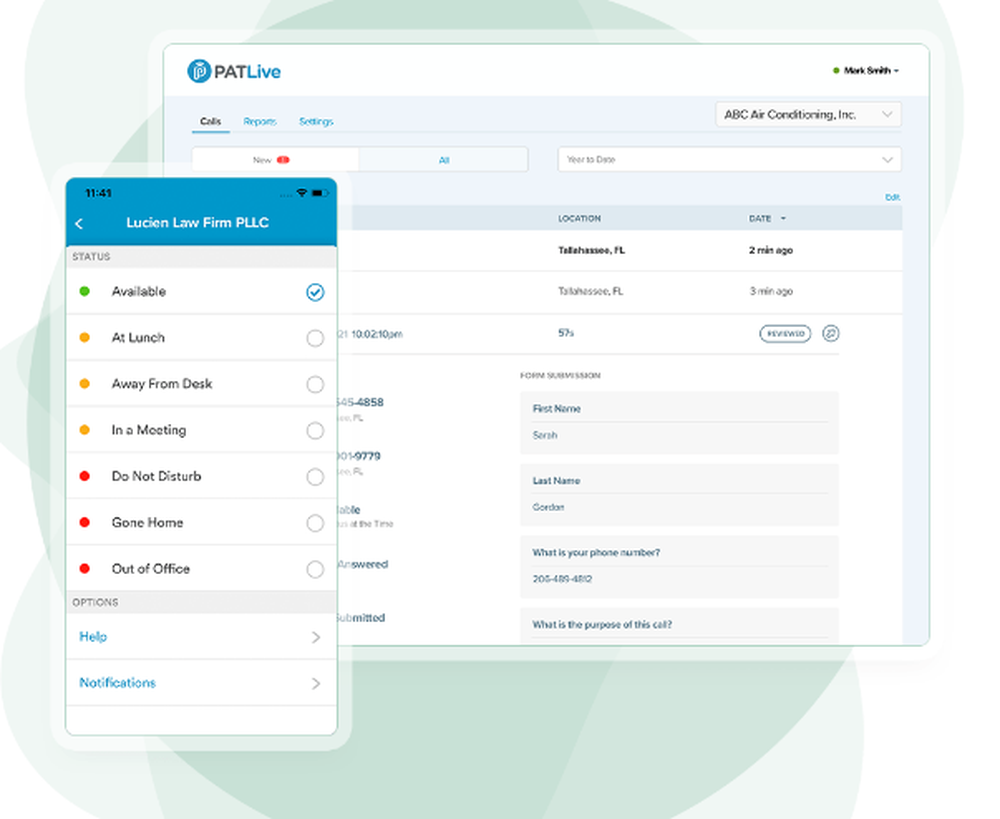Open the call row dated 2 min ago

619,250
